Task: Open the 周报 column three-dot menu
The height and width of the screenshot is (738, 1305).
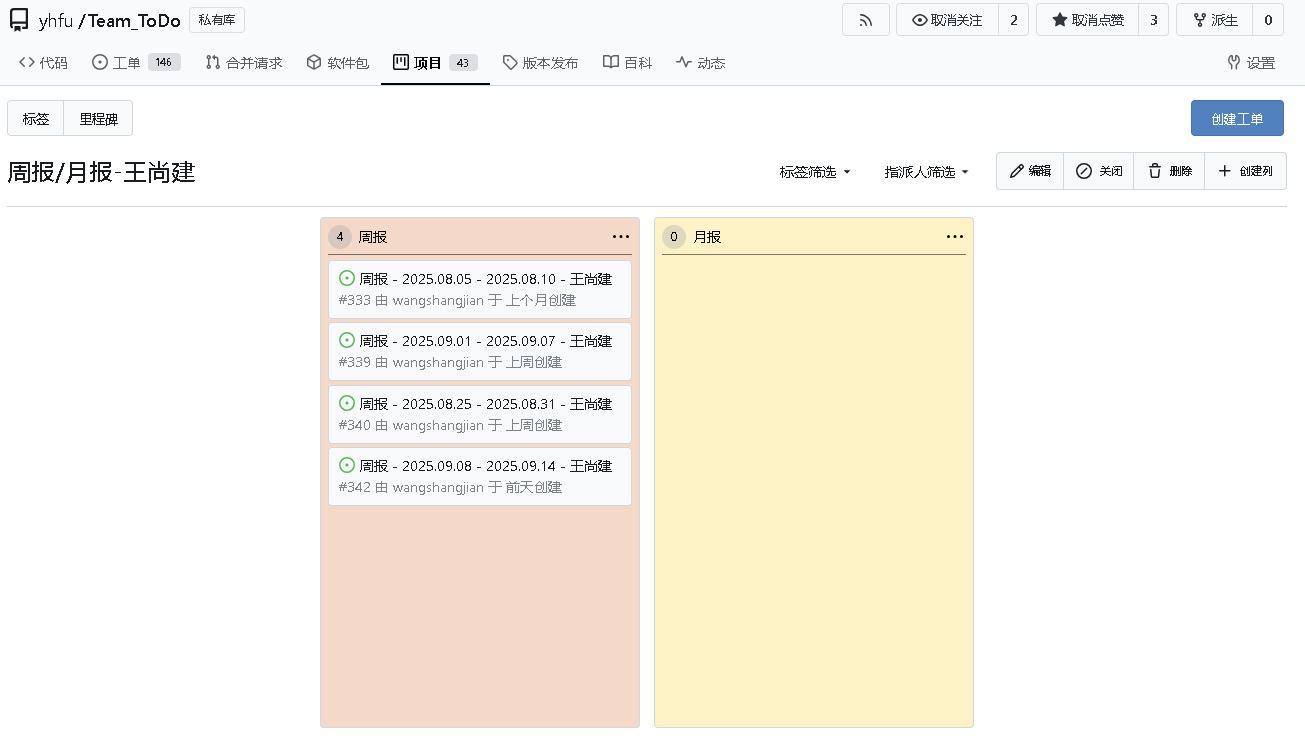Action: point(620,237)
